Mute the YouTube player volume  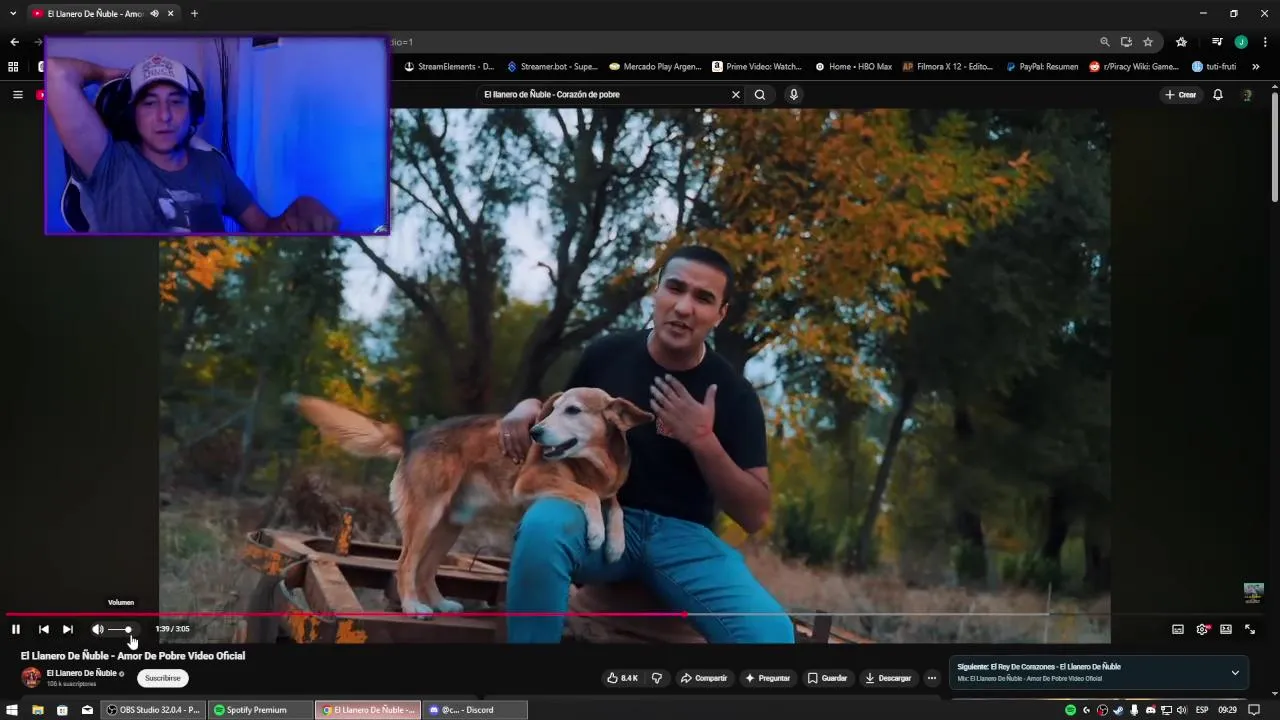pyautogui.click(x=97, y=629)
